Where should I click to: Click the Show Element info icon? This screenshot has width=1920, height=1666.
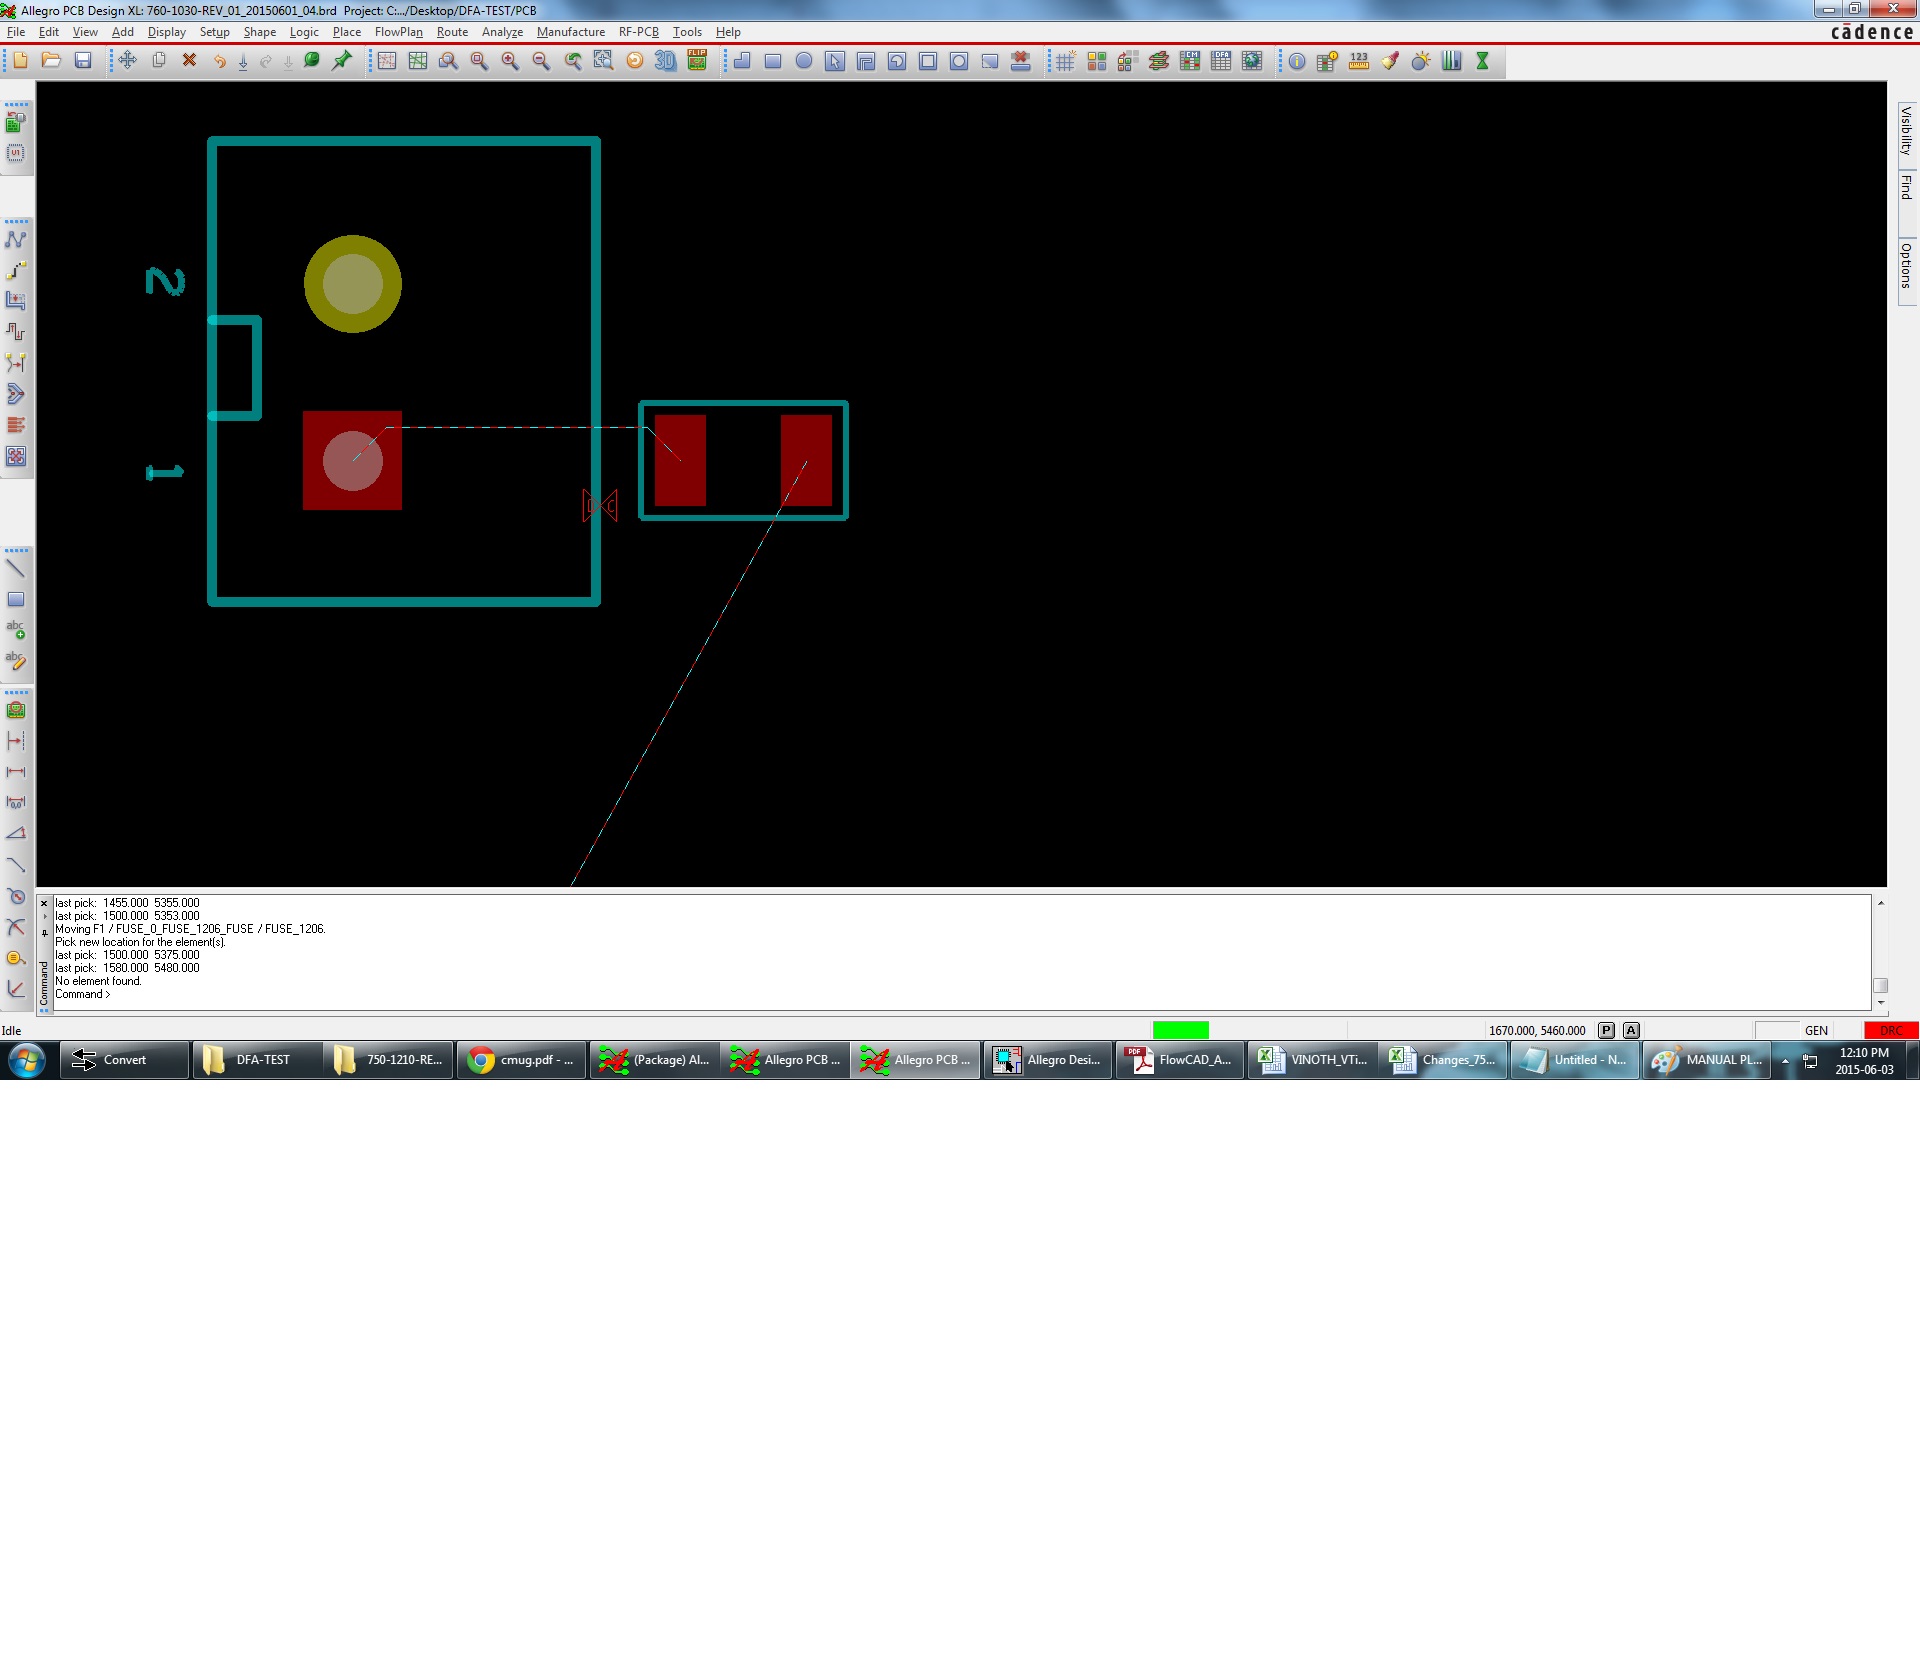click(1297, 61)
